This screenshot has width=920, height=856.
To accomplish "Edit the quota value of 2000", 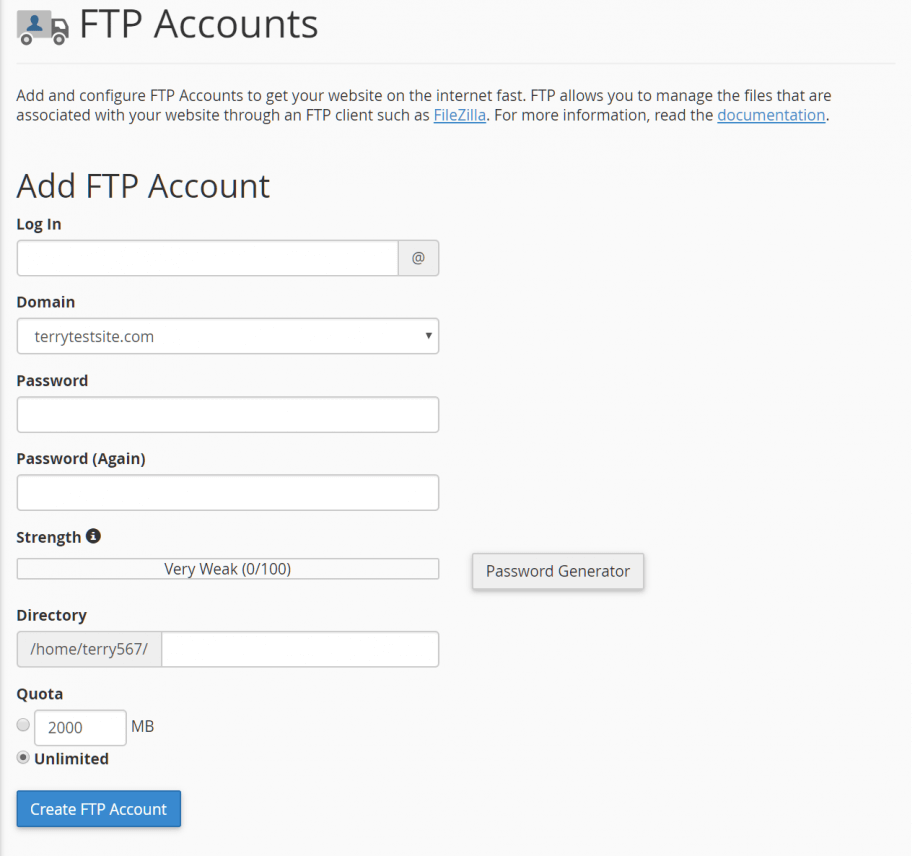I will (80, 726).
